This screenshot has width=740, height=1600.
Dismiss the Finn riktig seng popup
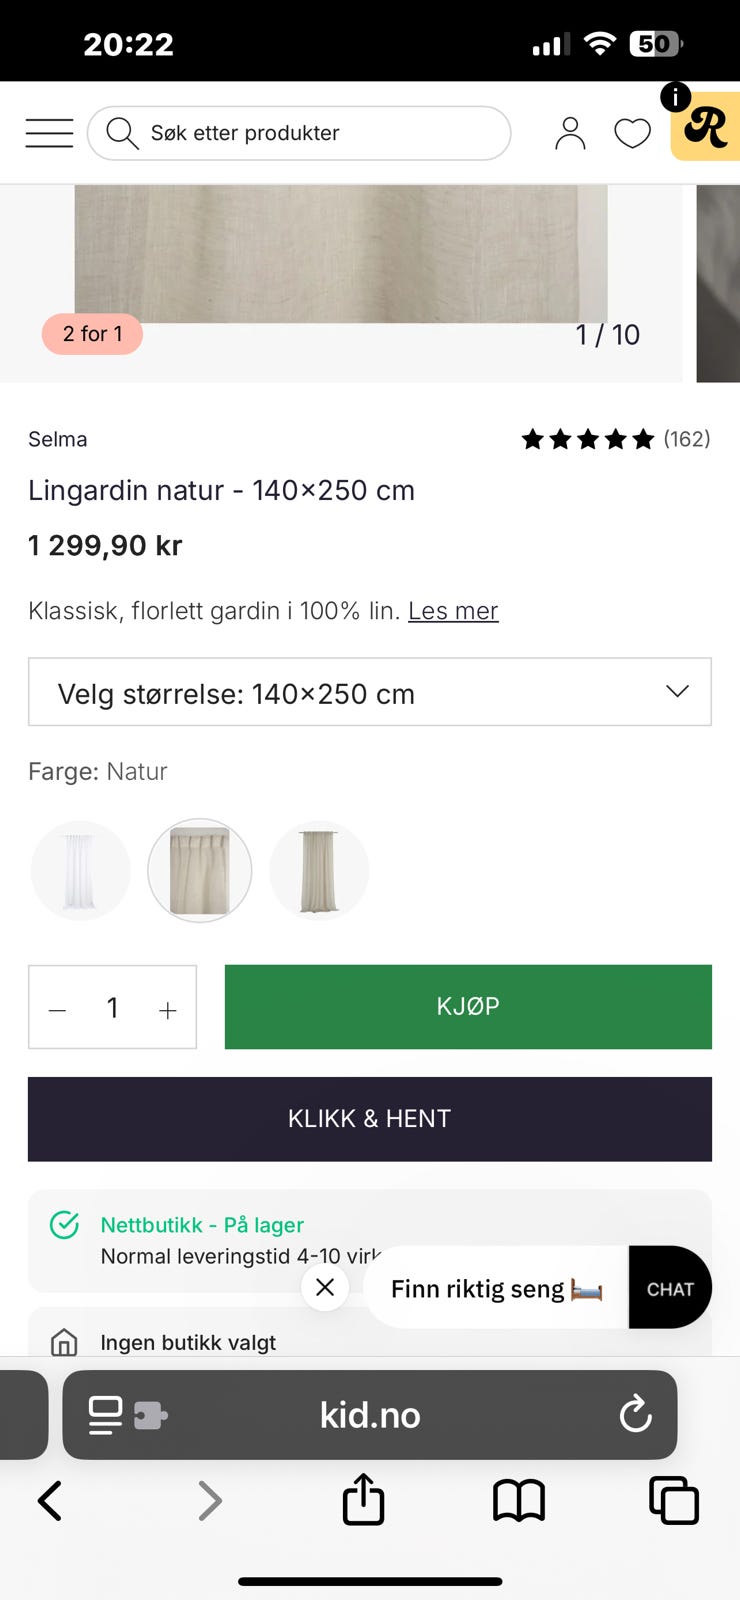(x=325, y=1287)
